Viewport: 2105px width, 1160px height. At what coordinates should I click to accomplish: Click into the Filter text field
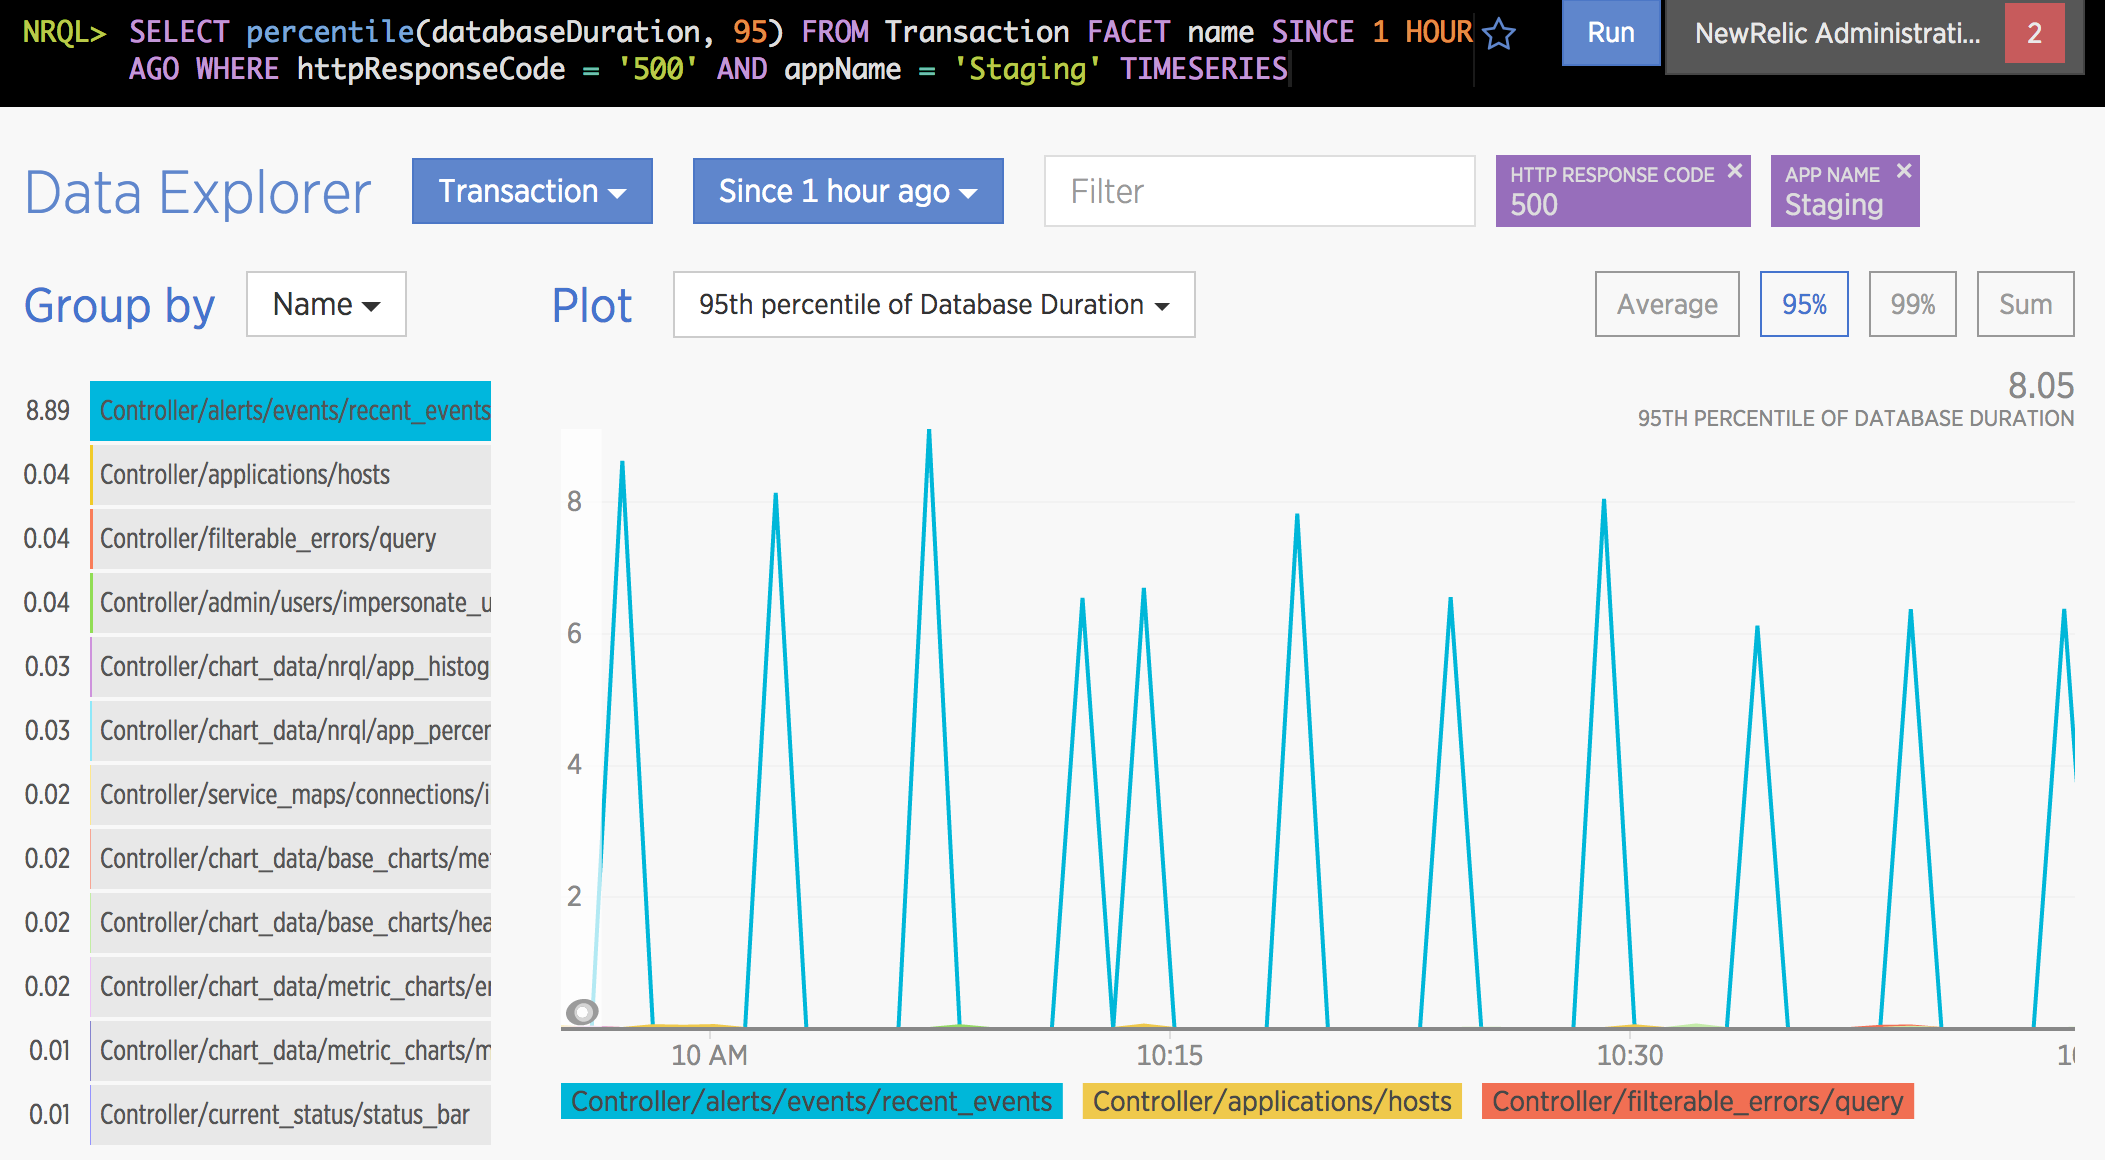(1258, 191)
